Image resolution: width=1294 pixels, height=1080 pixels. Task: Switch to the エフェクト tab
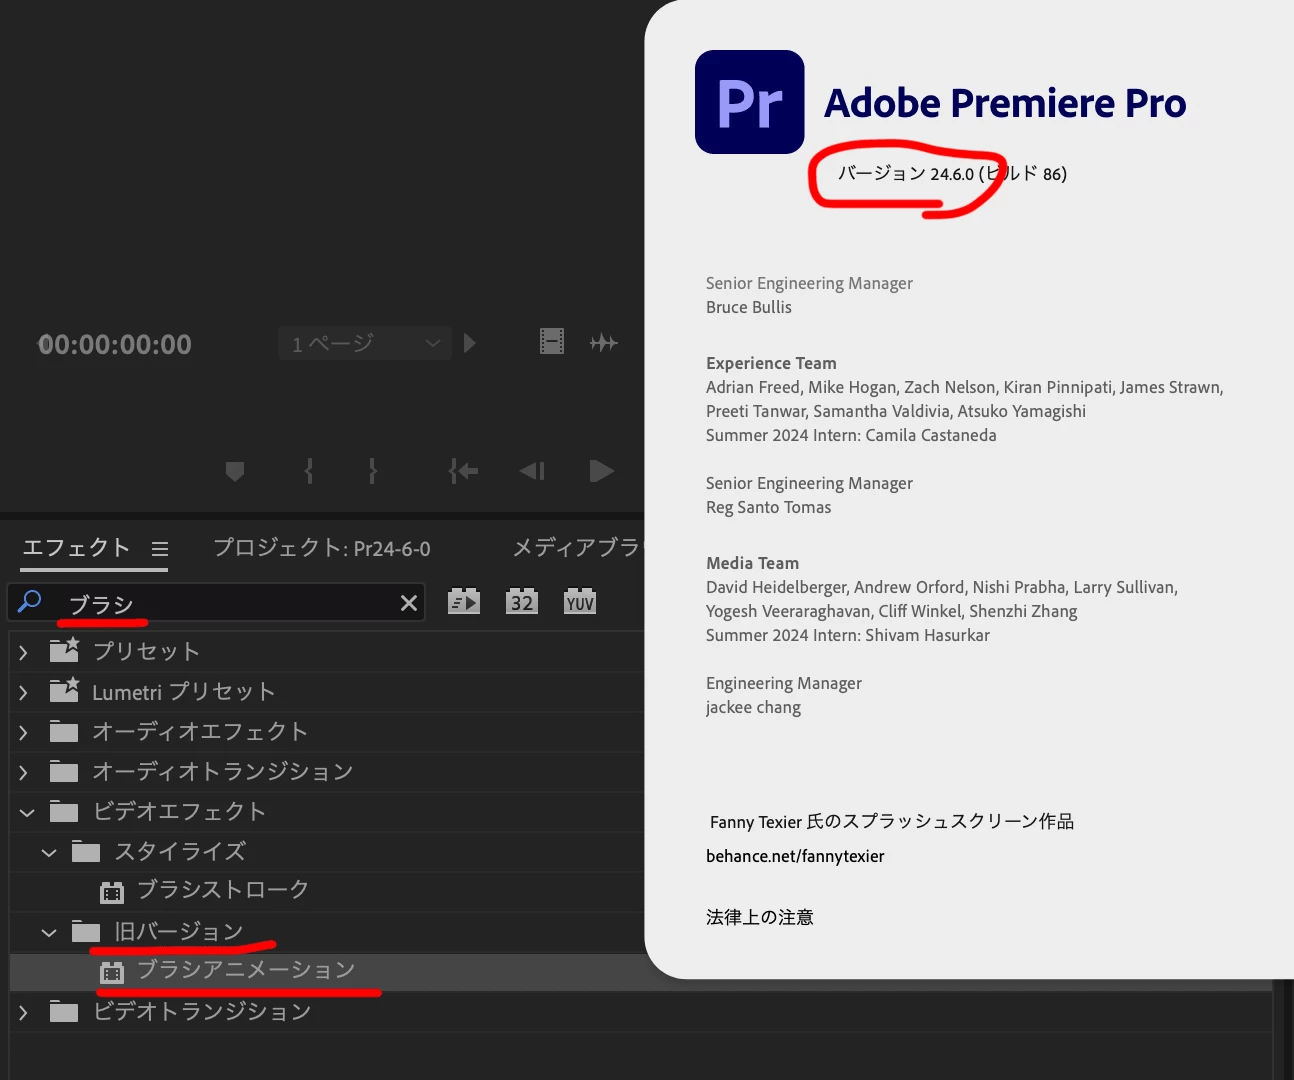tap(76, 548)
